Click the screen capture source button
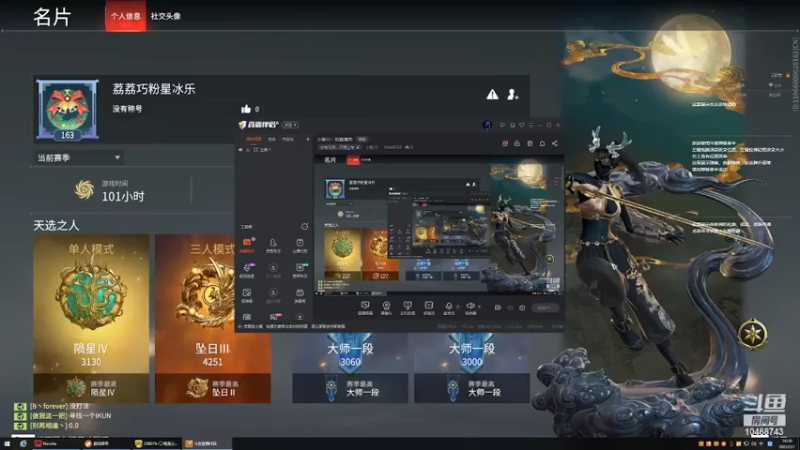This screenshot has height=450, width=800. coord(365,308)
